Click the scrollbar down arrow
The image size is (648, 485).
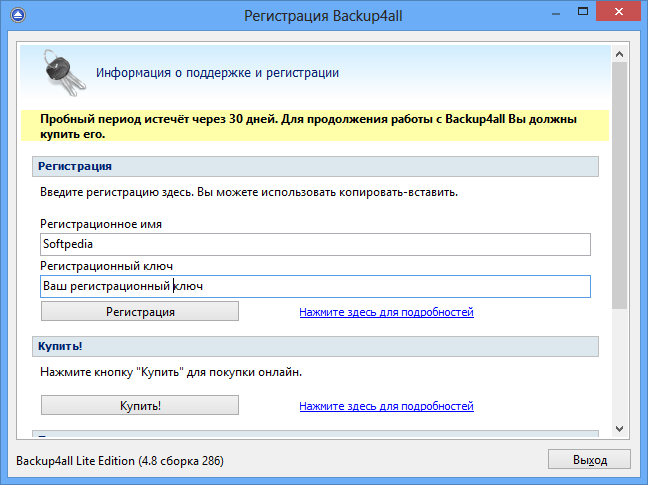[x=621, y=429]
